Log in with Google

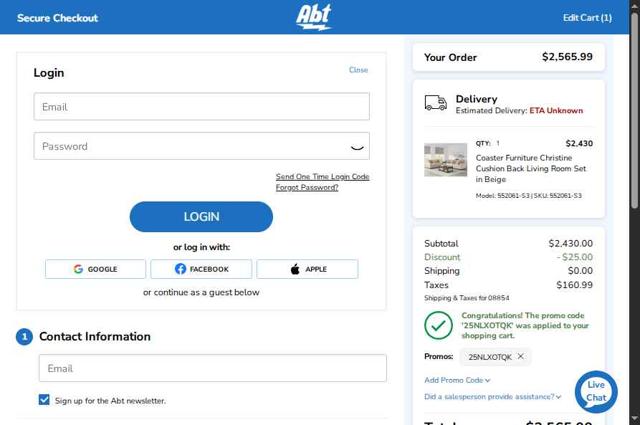[x=95, y=269]
